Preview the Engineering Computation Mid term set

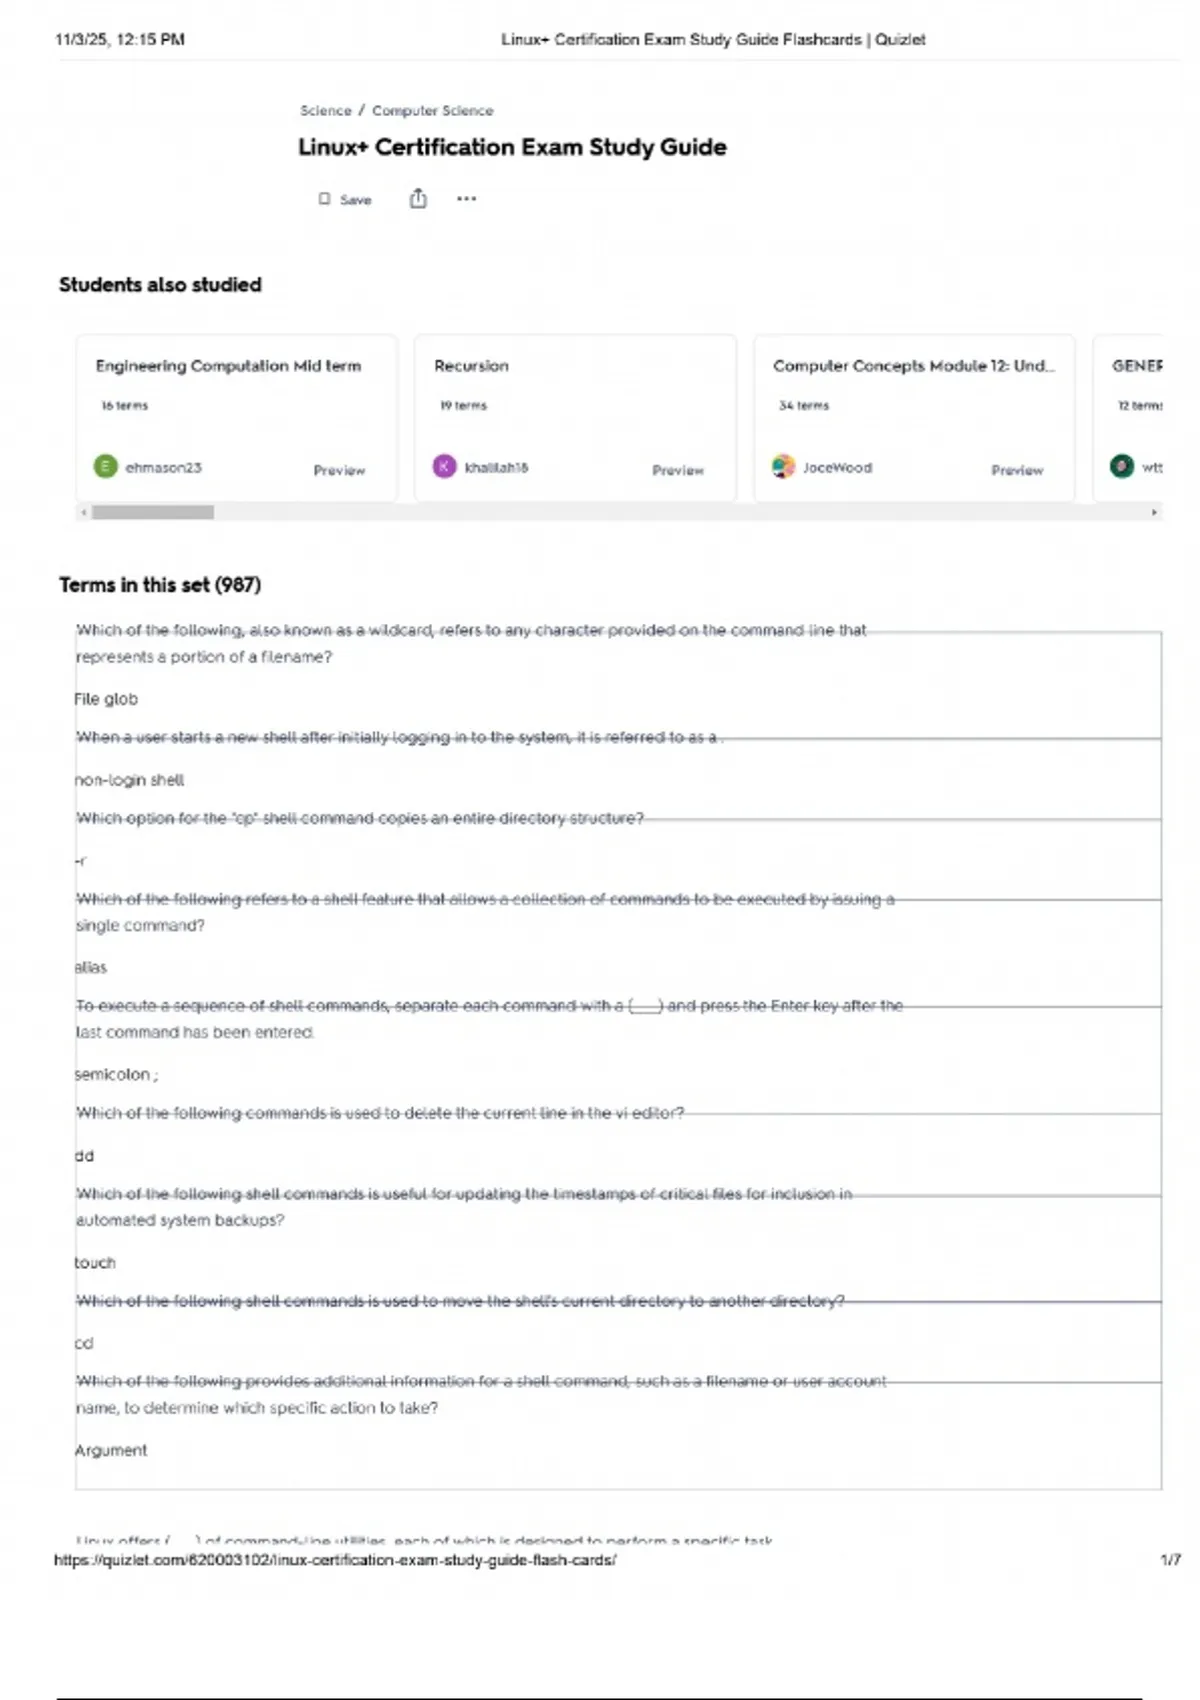(339, 470)
